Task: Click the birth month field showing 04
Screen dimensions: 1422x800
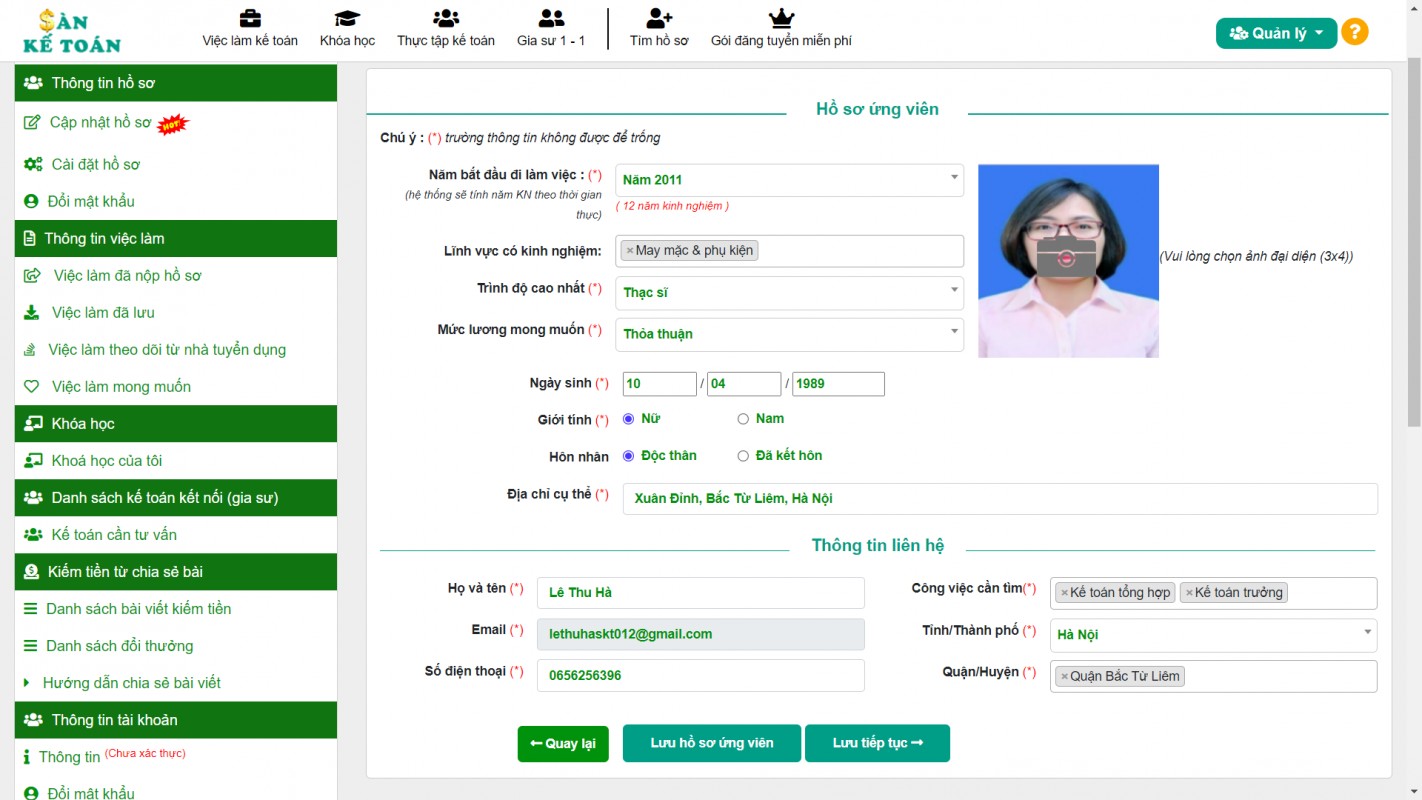Action: pos(744,384)
